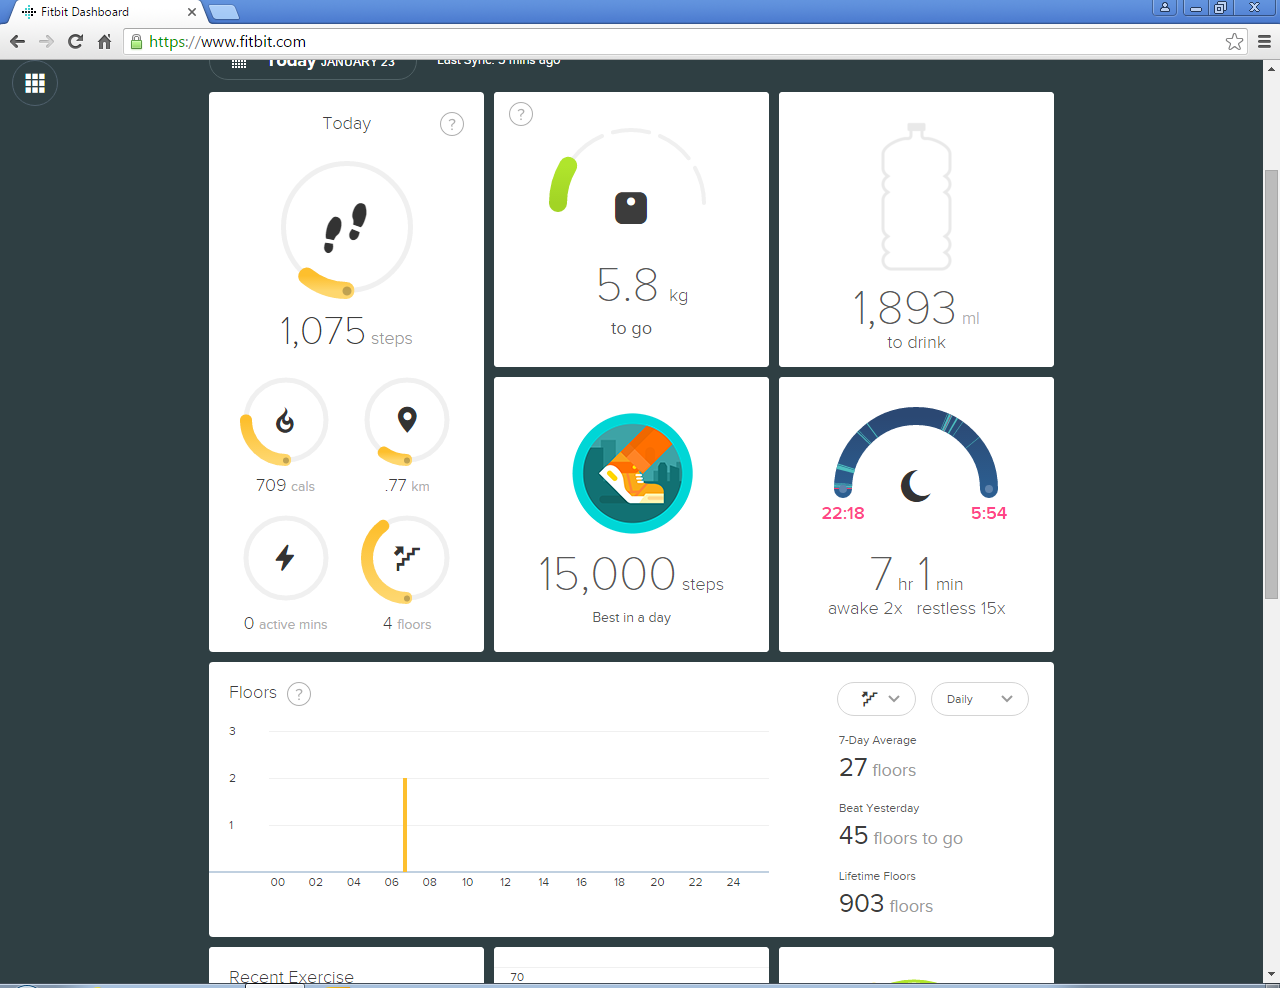Show help for the Today tile
The image size is (1280, 989).
coord(452,124)
